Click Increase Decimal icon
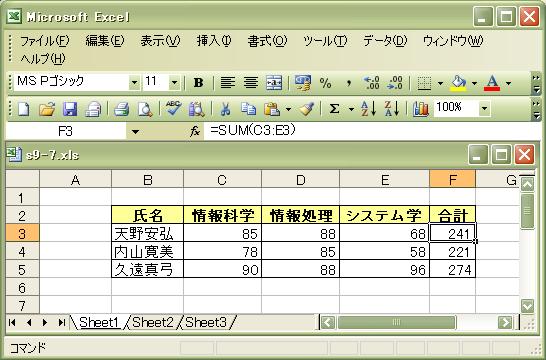 (371, 83)
